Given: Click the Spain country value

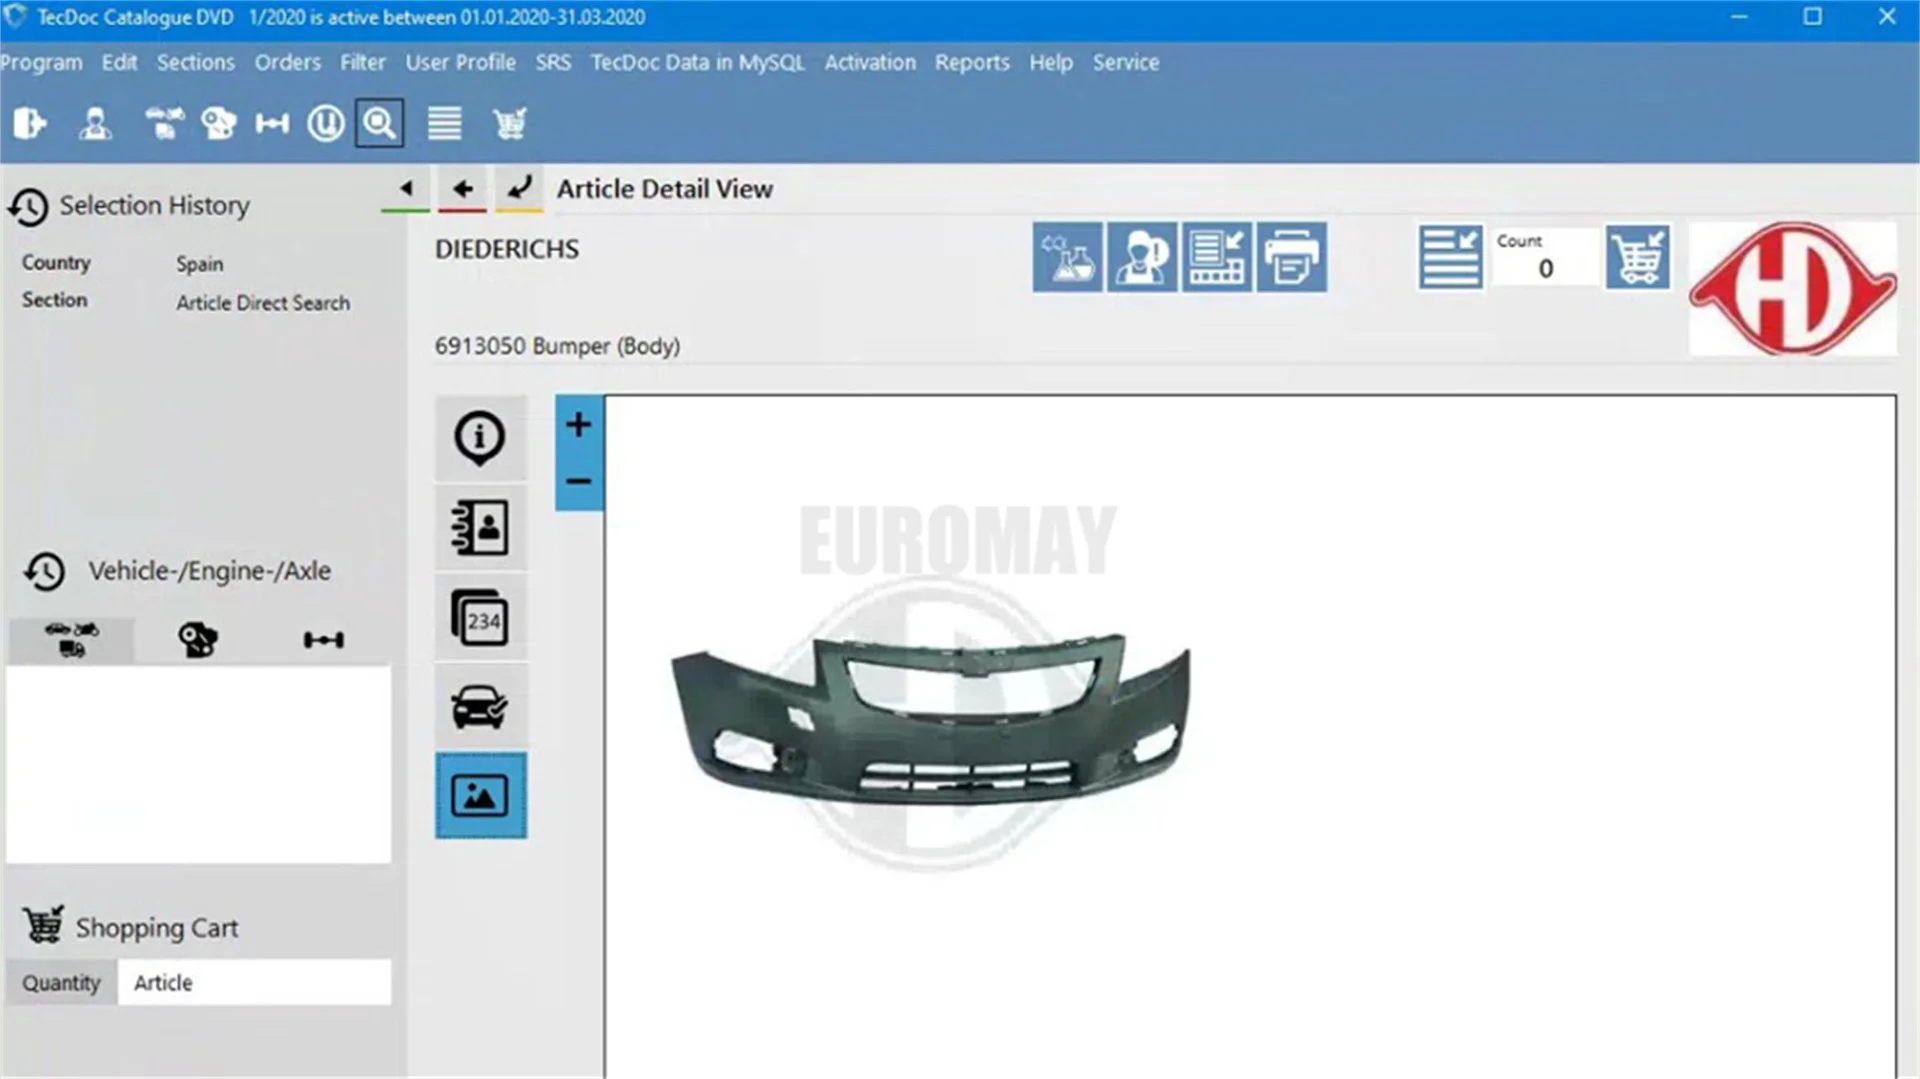Looking at the screenshot, I should click(200, 264).
